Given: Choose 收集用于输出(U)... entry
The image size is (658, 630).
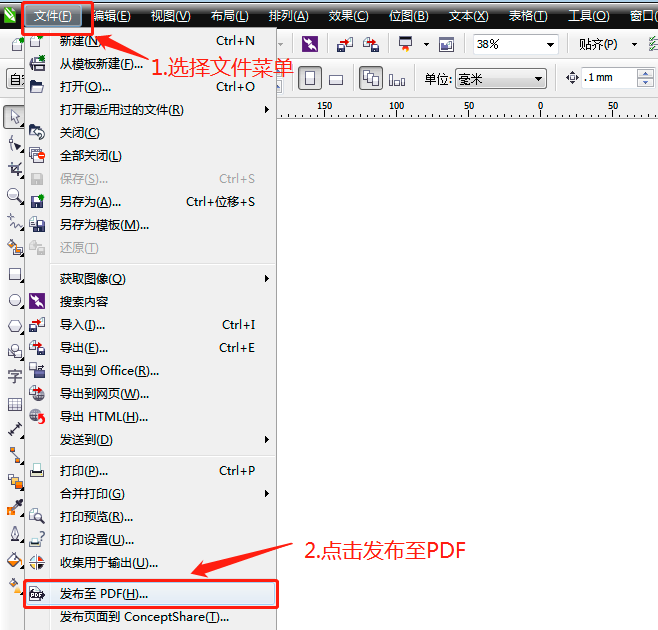Looking at the screenshot, I should click(x=151, y=563).
